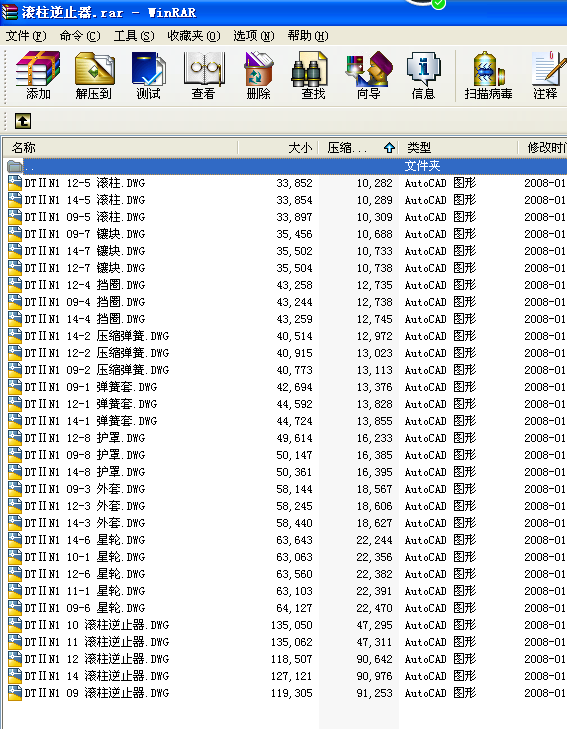Select file DT II N1 10-1 星轮.DWG
The width and height of the screenshot is (567, 729).
(85, 557)
